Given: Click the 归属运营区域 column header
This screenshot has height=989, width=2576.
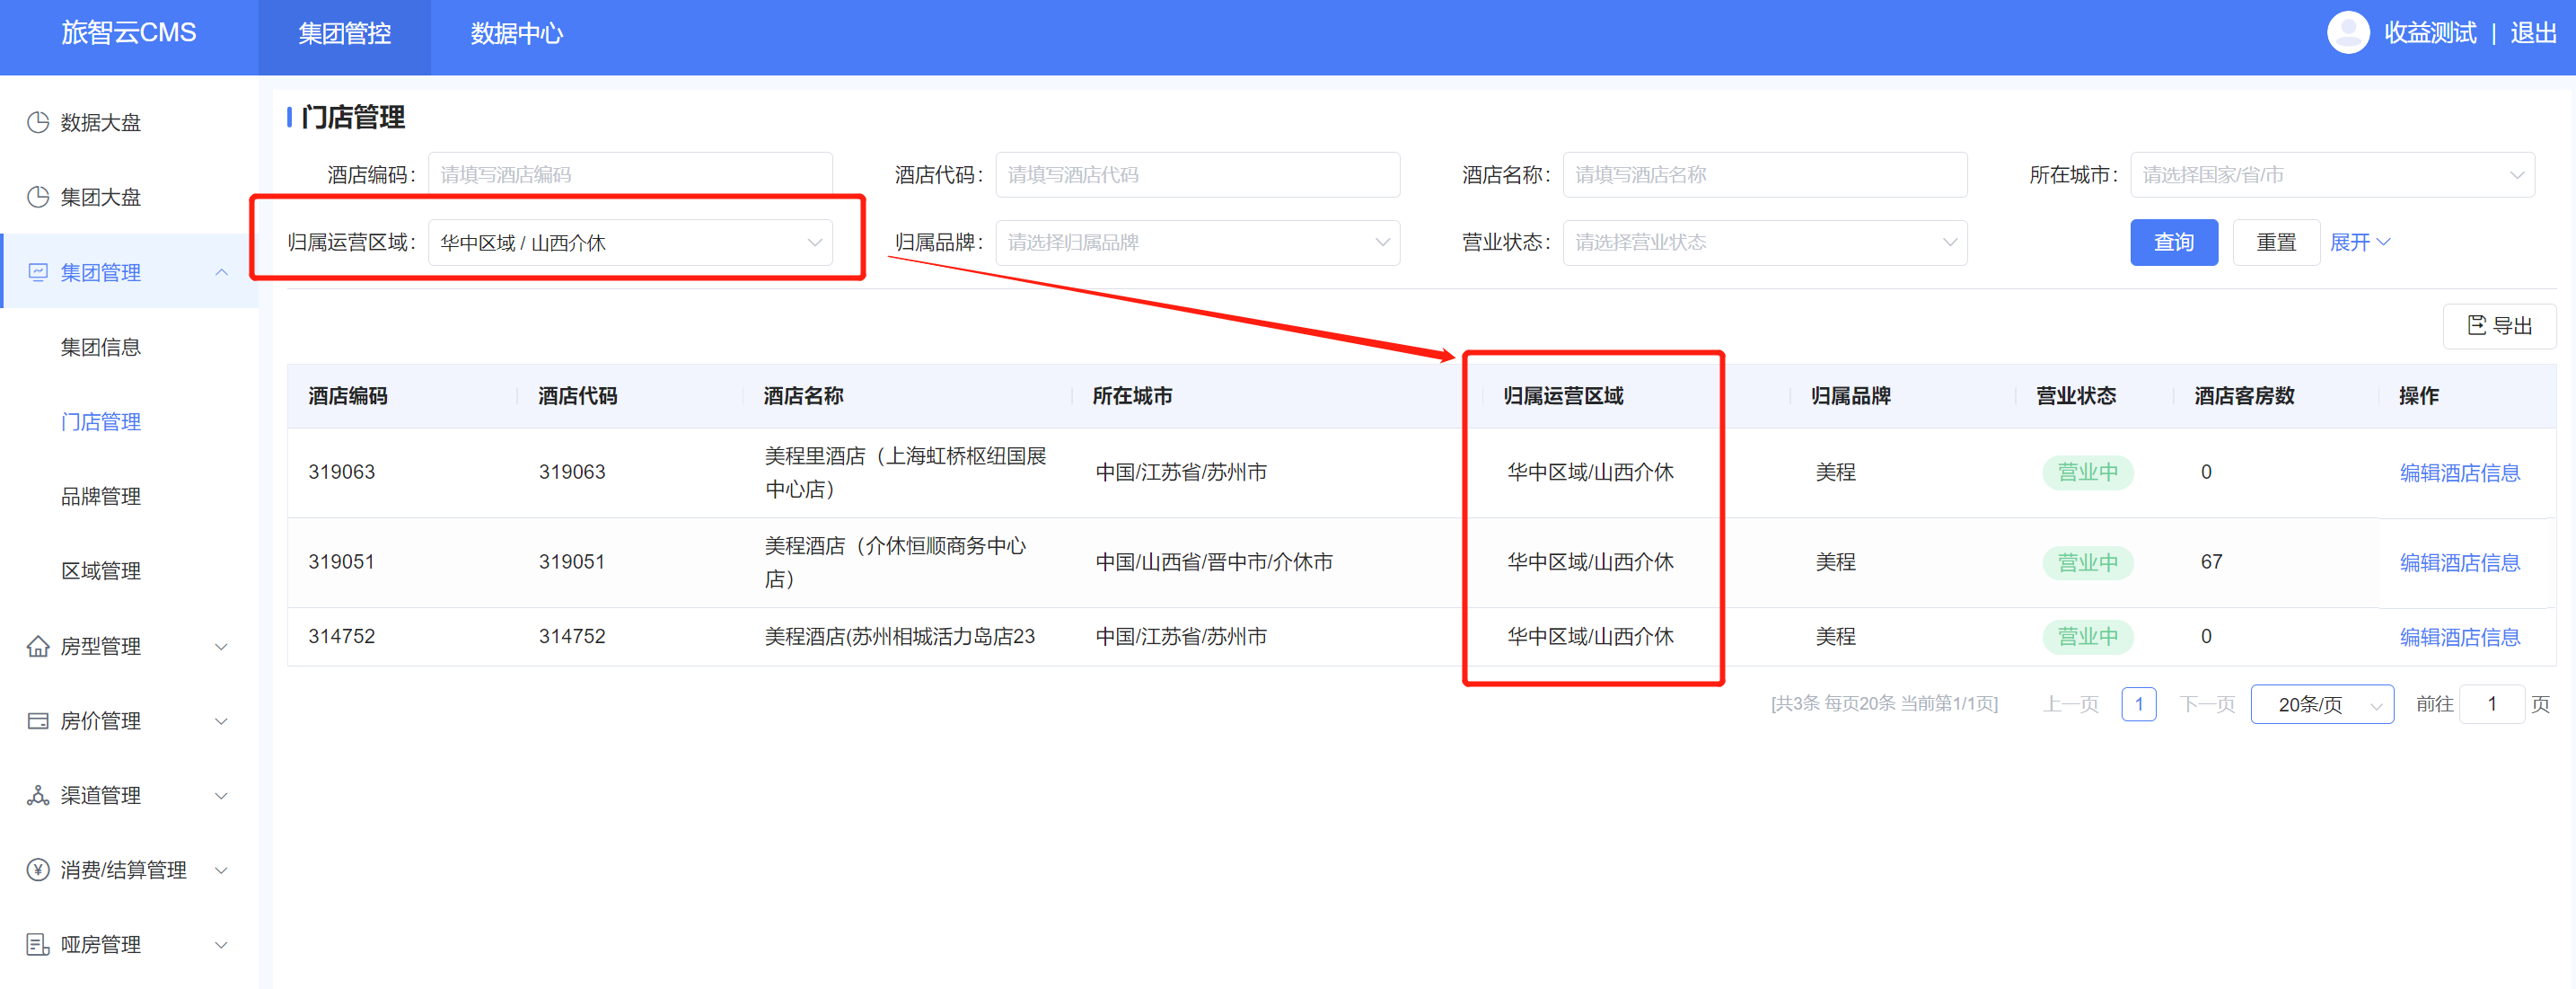Looking at the screenshot, I should 1563,395.
